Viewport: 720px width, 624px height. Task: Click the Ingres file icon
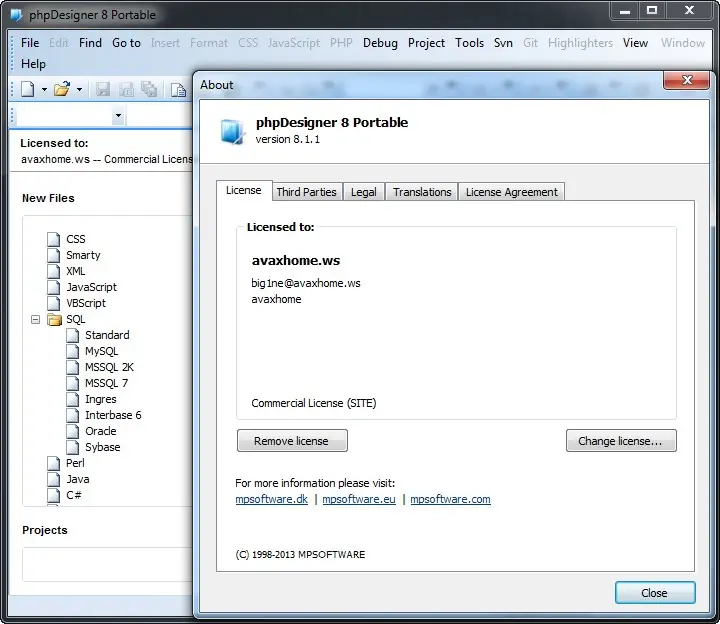[73, 399]
